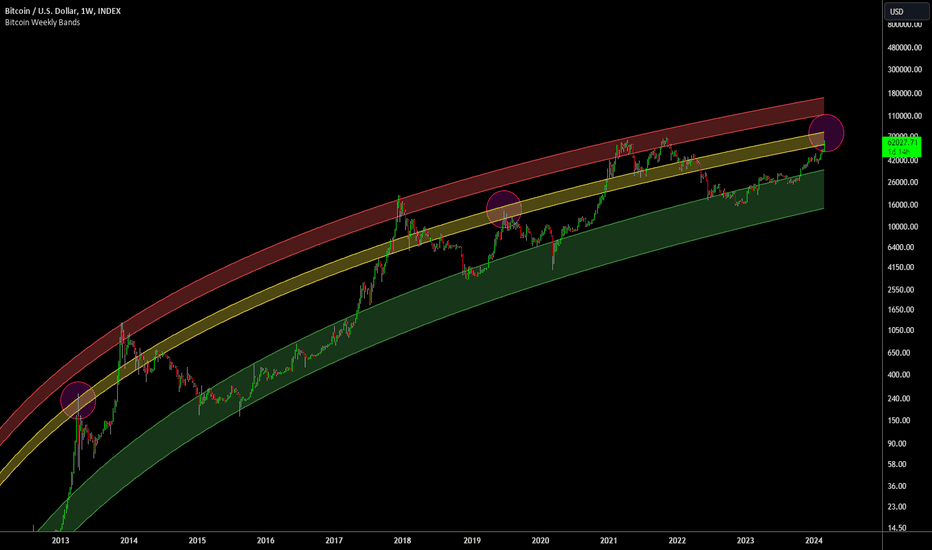Click the 4150.00 price scale value
The width and height of the screenshot is (932, 550).
[901, 268]
